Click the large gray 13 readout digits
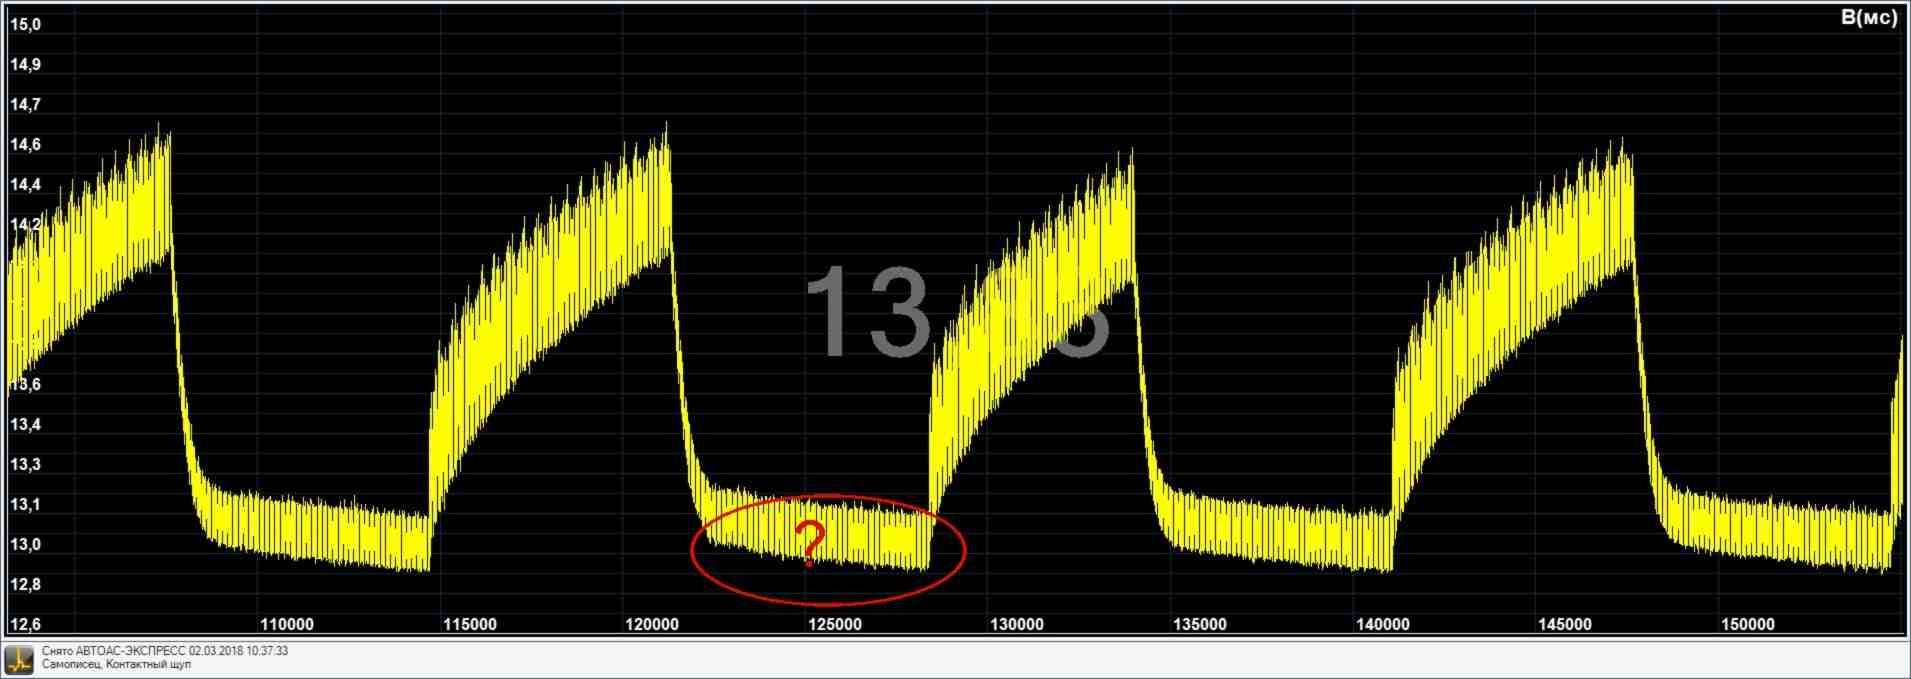Screen dimensions: 1911x679 (x=868, y=312)
